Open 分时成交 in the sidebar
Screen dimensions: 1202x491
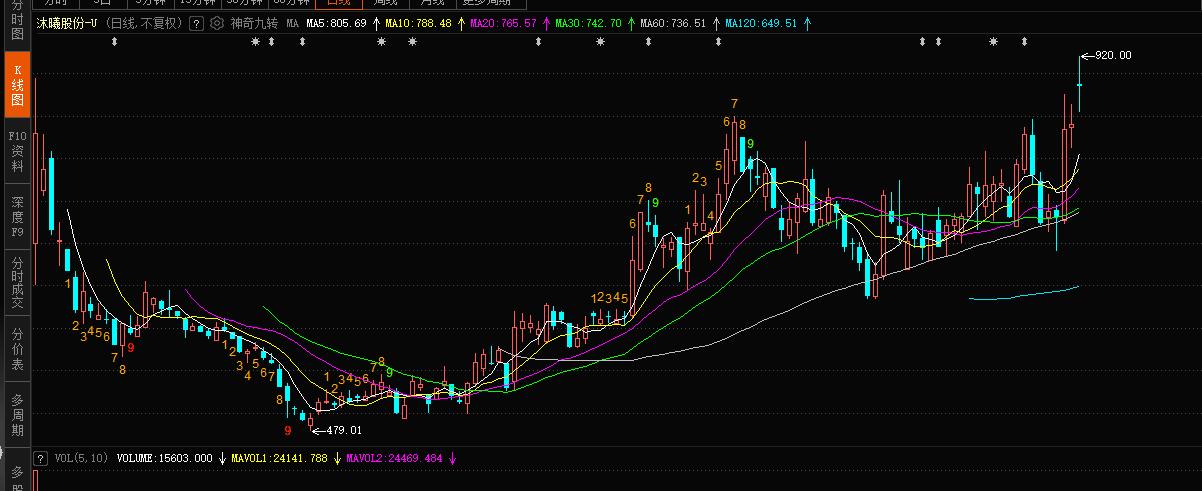[x=17, y=281]
